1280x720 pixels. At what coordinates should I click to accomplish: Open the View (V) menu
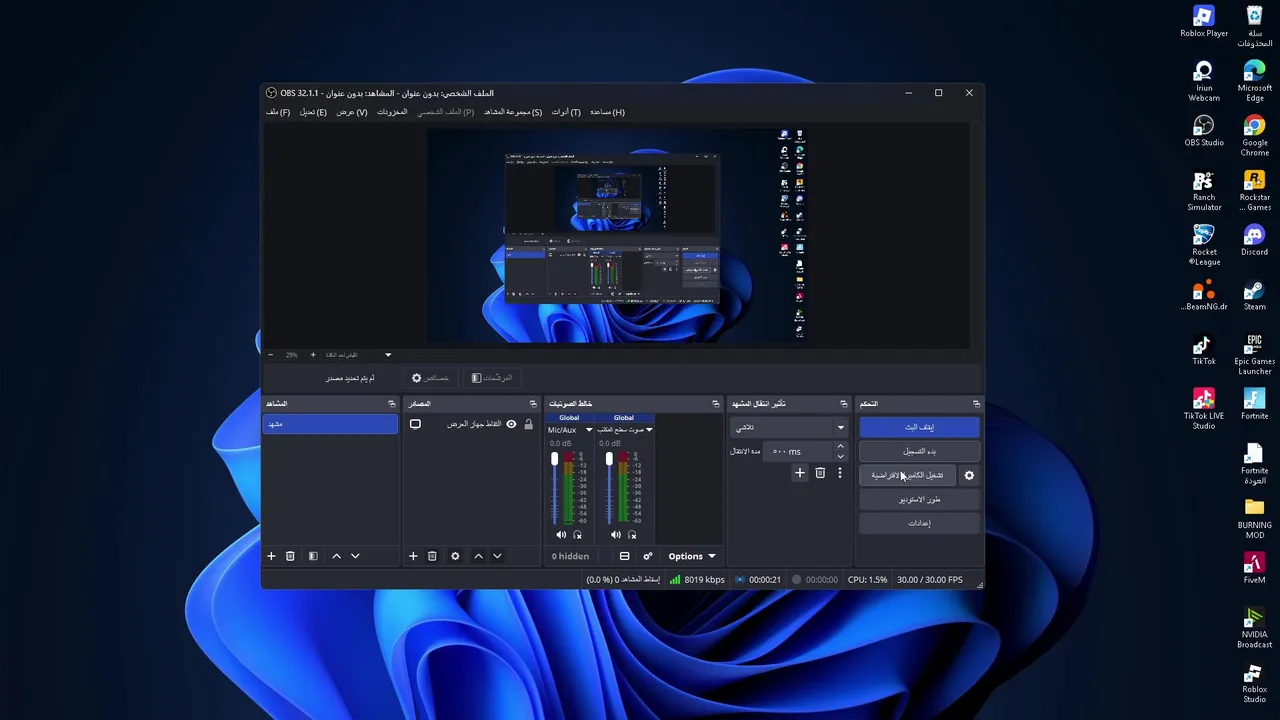[x=351, y=112]
